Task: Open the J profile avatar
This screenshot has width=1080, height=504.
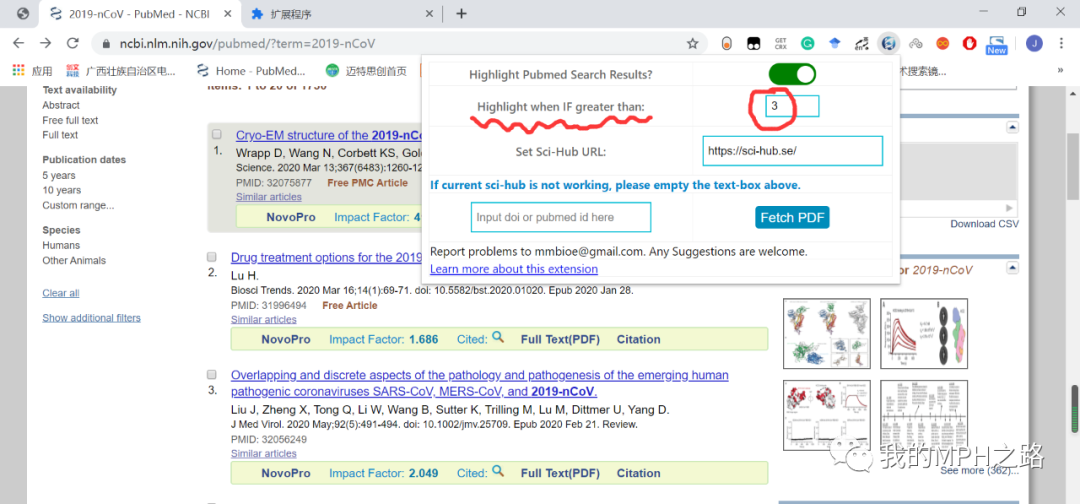Action: coord(1034,43)
